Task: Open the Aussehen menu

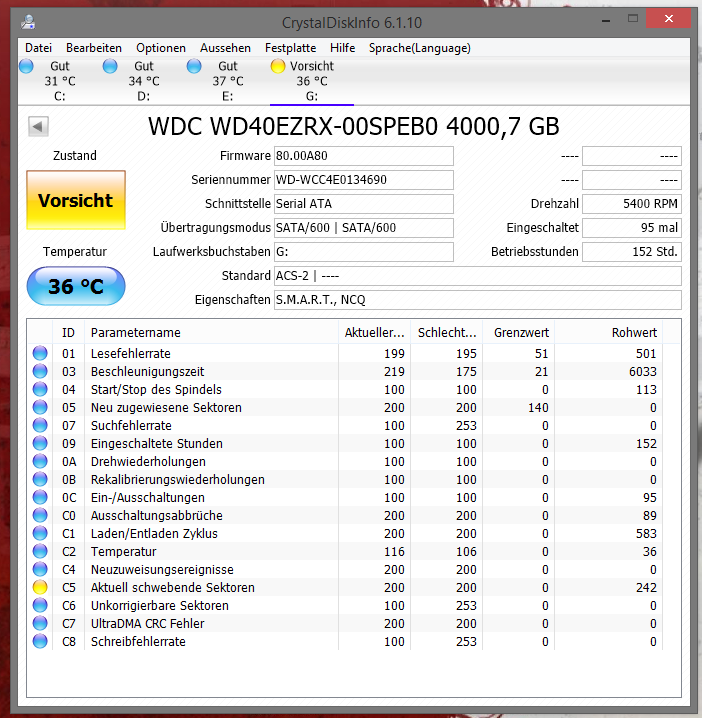Action: (x=225, y=48)
